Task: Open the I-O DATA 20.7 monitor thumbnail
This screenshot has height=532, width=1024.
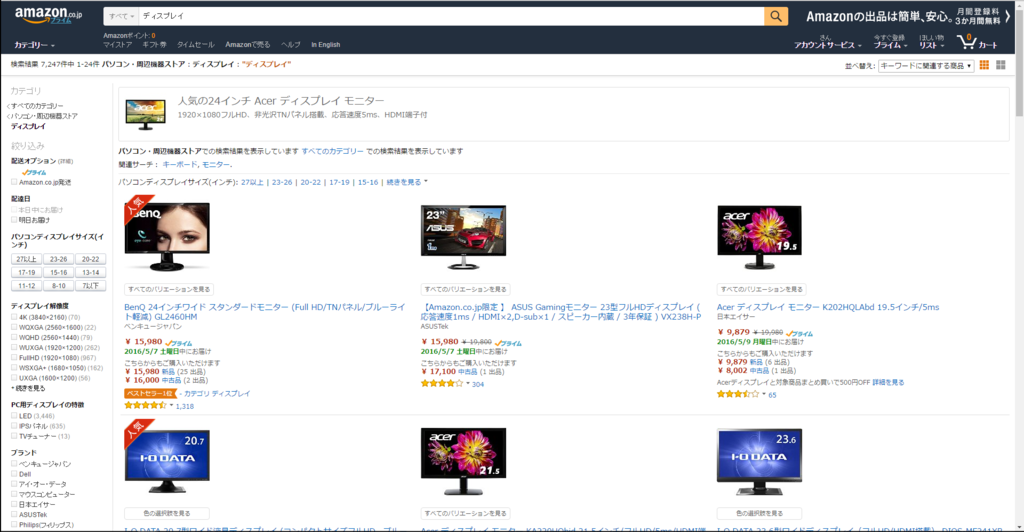Action: click(167, 462)
